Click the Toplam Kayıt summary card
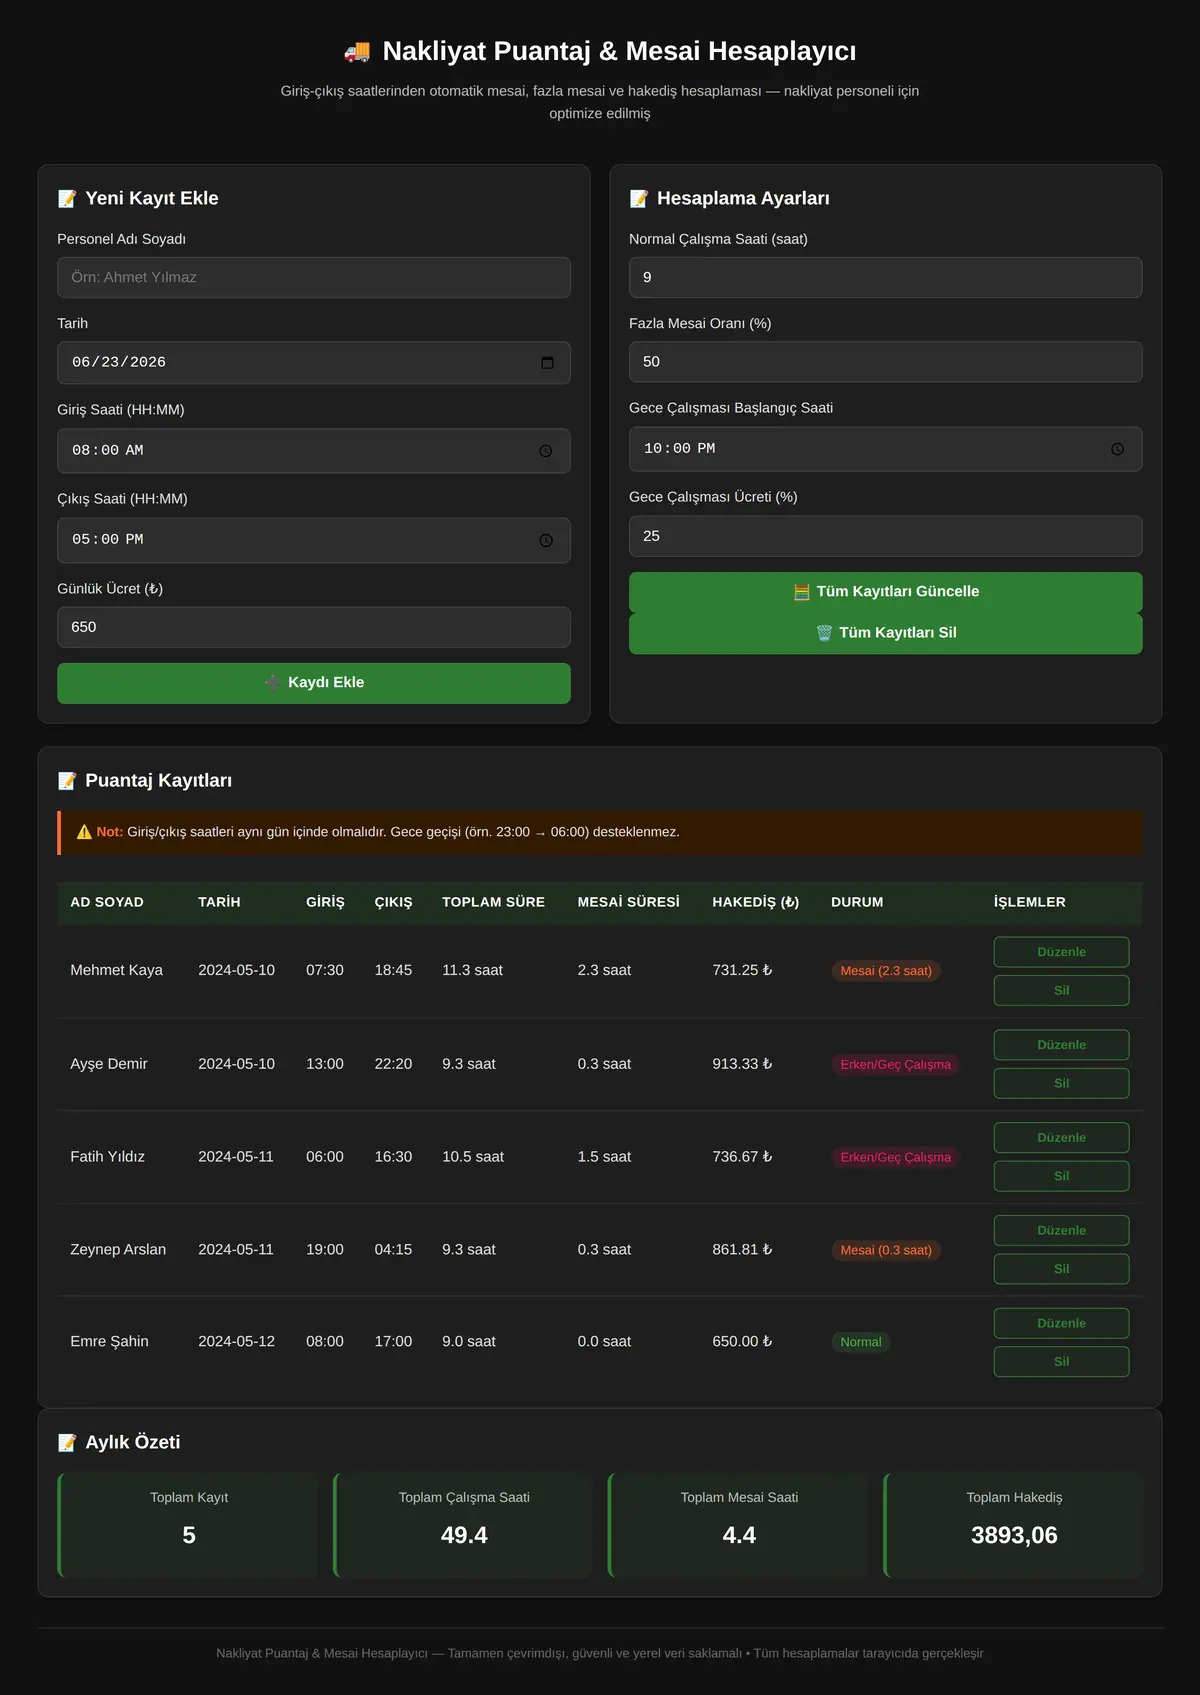 click(x=188, y=1525)
